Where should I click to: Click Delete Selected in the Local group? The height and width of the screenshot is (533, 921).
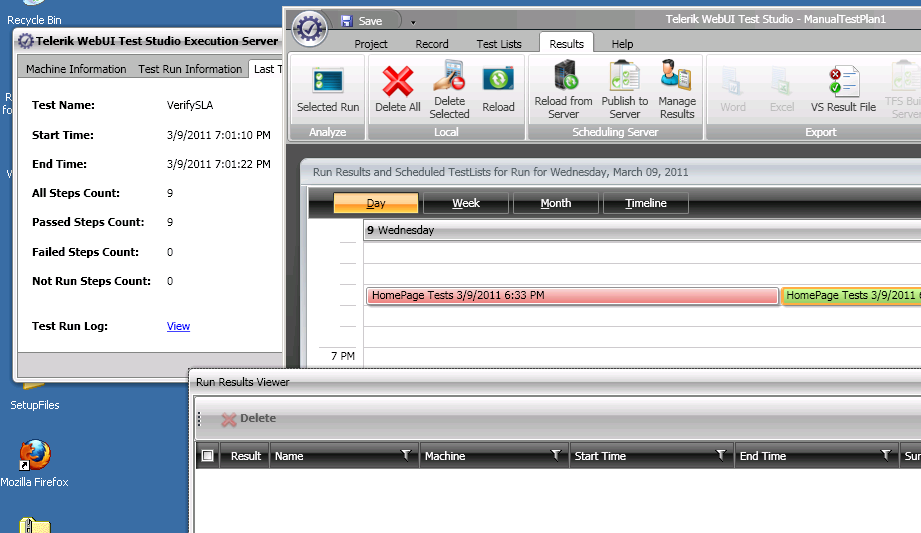449,90
